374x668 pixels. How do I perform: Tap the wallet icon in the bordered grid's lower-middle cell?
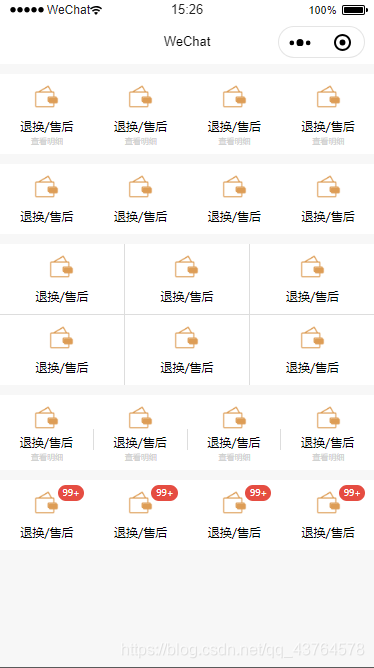coord(187,338)
